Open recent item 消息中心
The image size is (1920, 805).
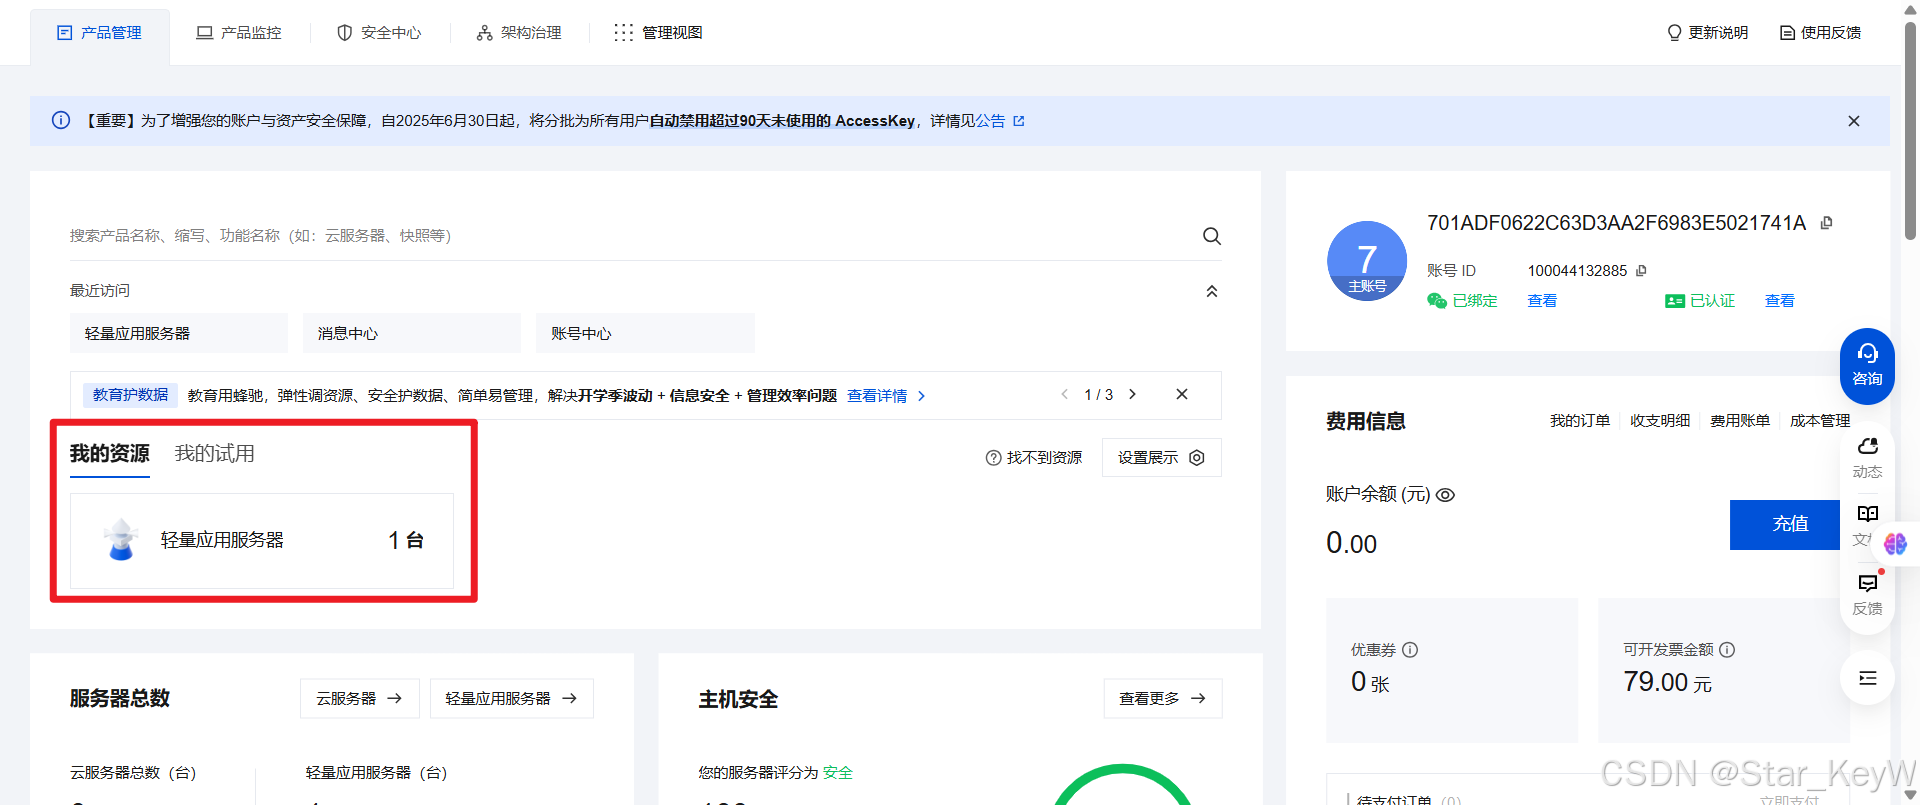412,333
